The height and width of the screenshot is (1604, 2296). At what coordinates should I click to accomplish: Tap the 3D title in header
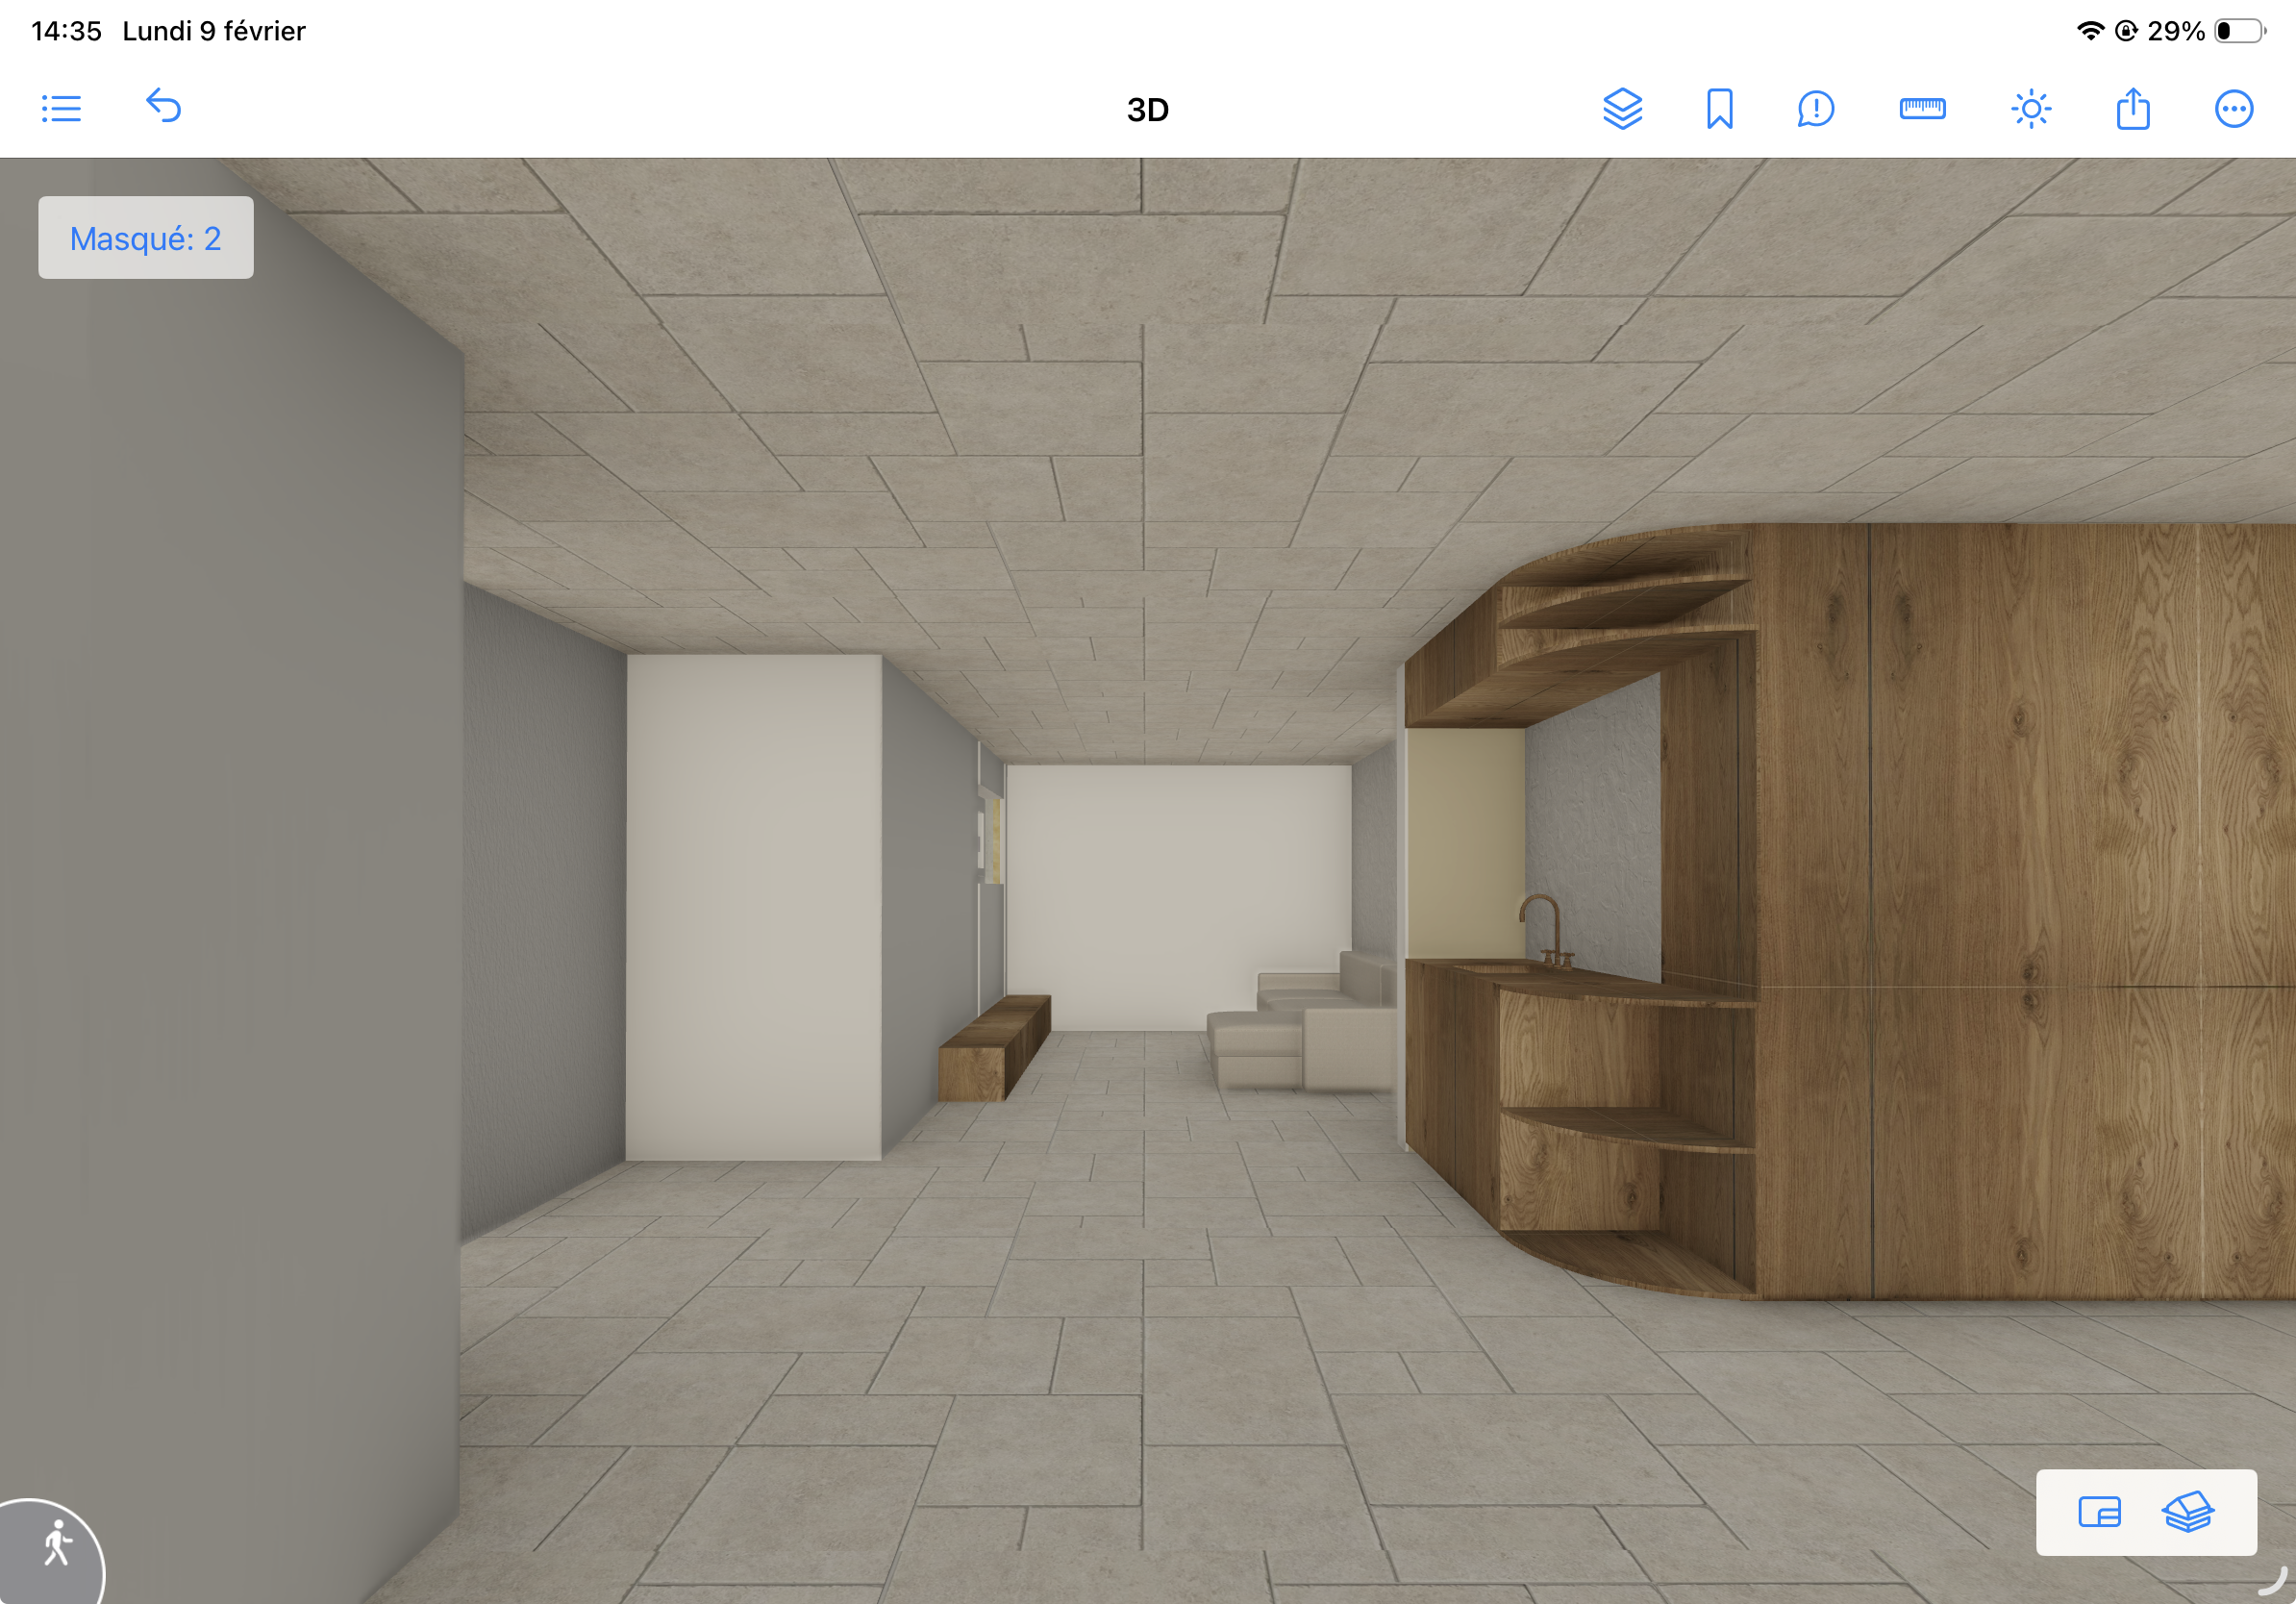1147,110
